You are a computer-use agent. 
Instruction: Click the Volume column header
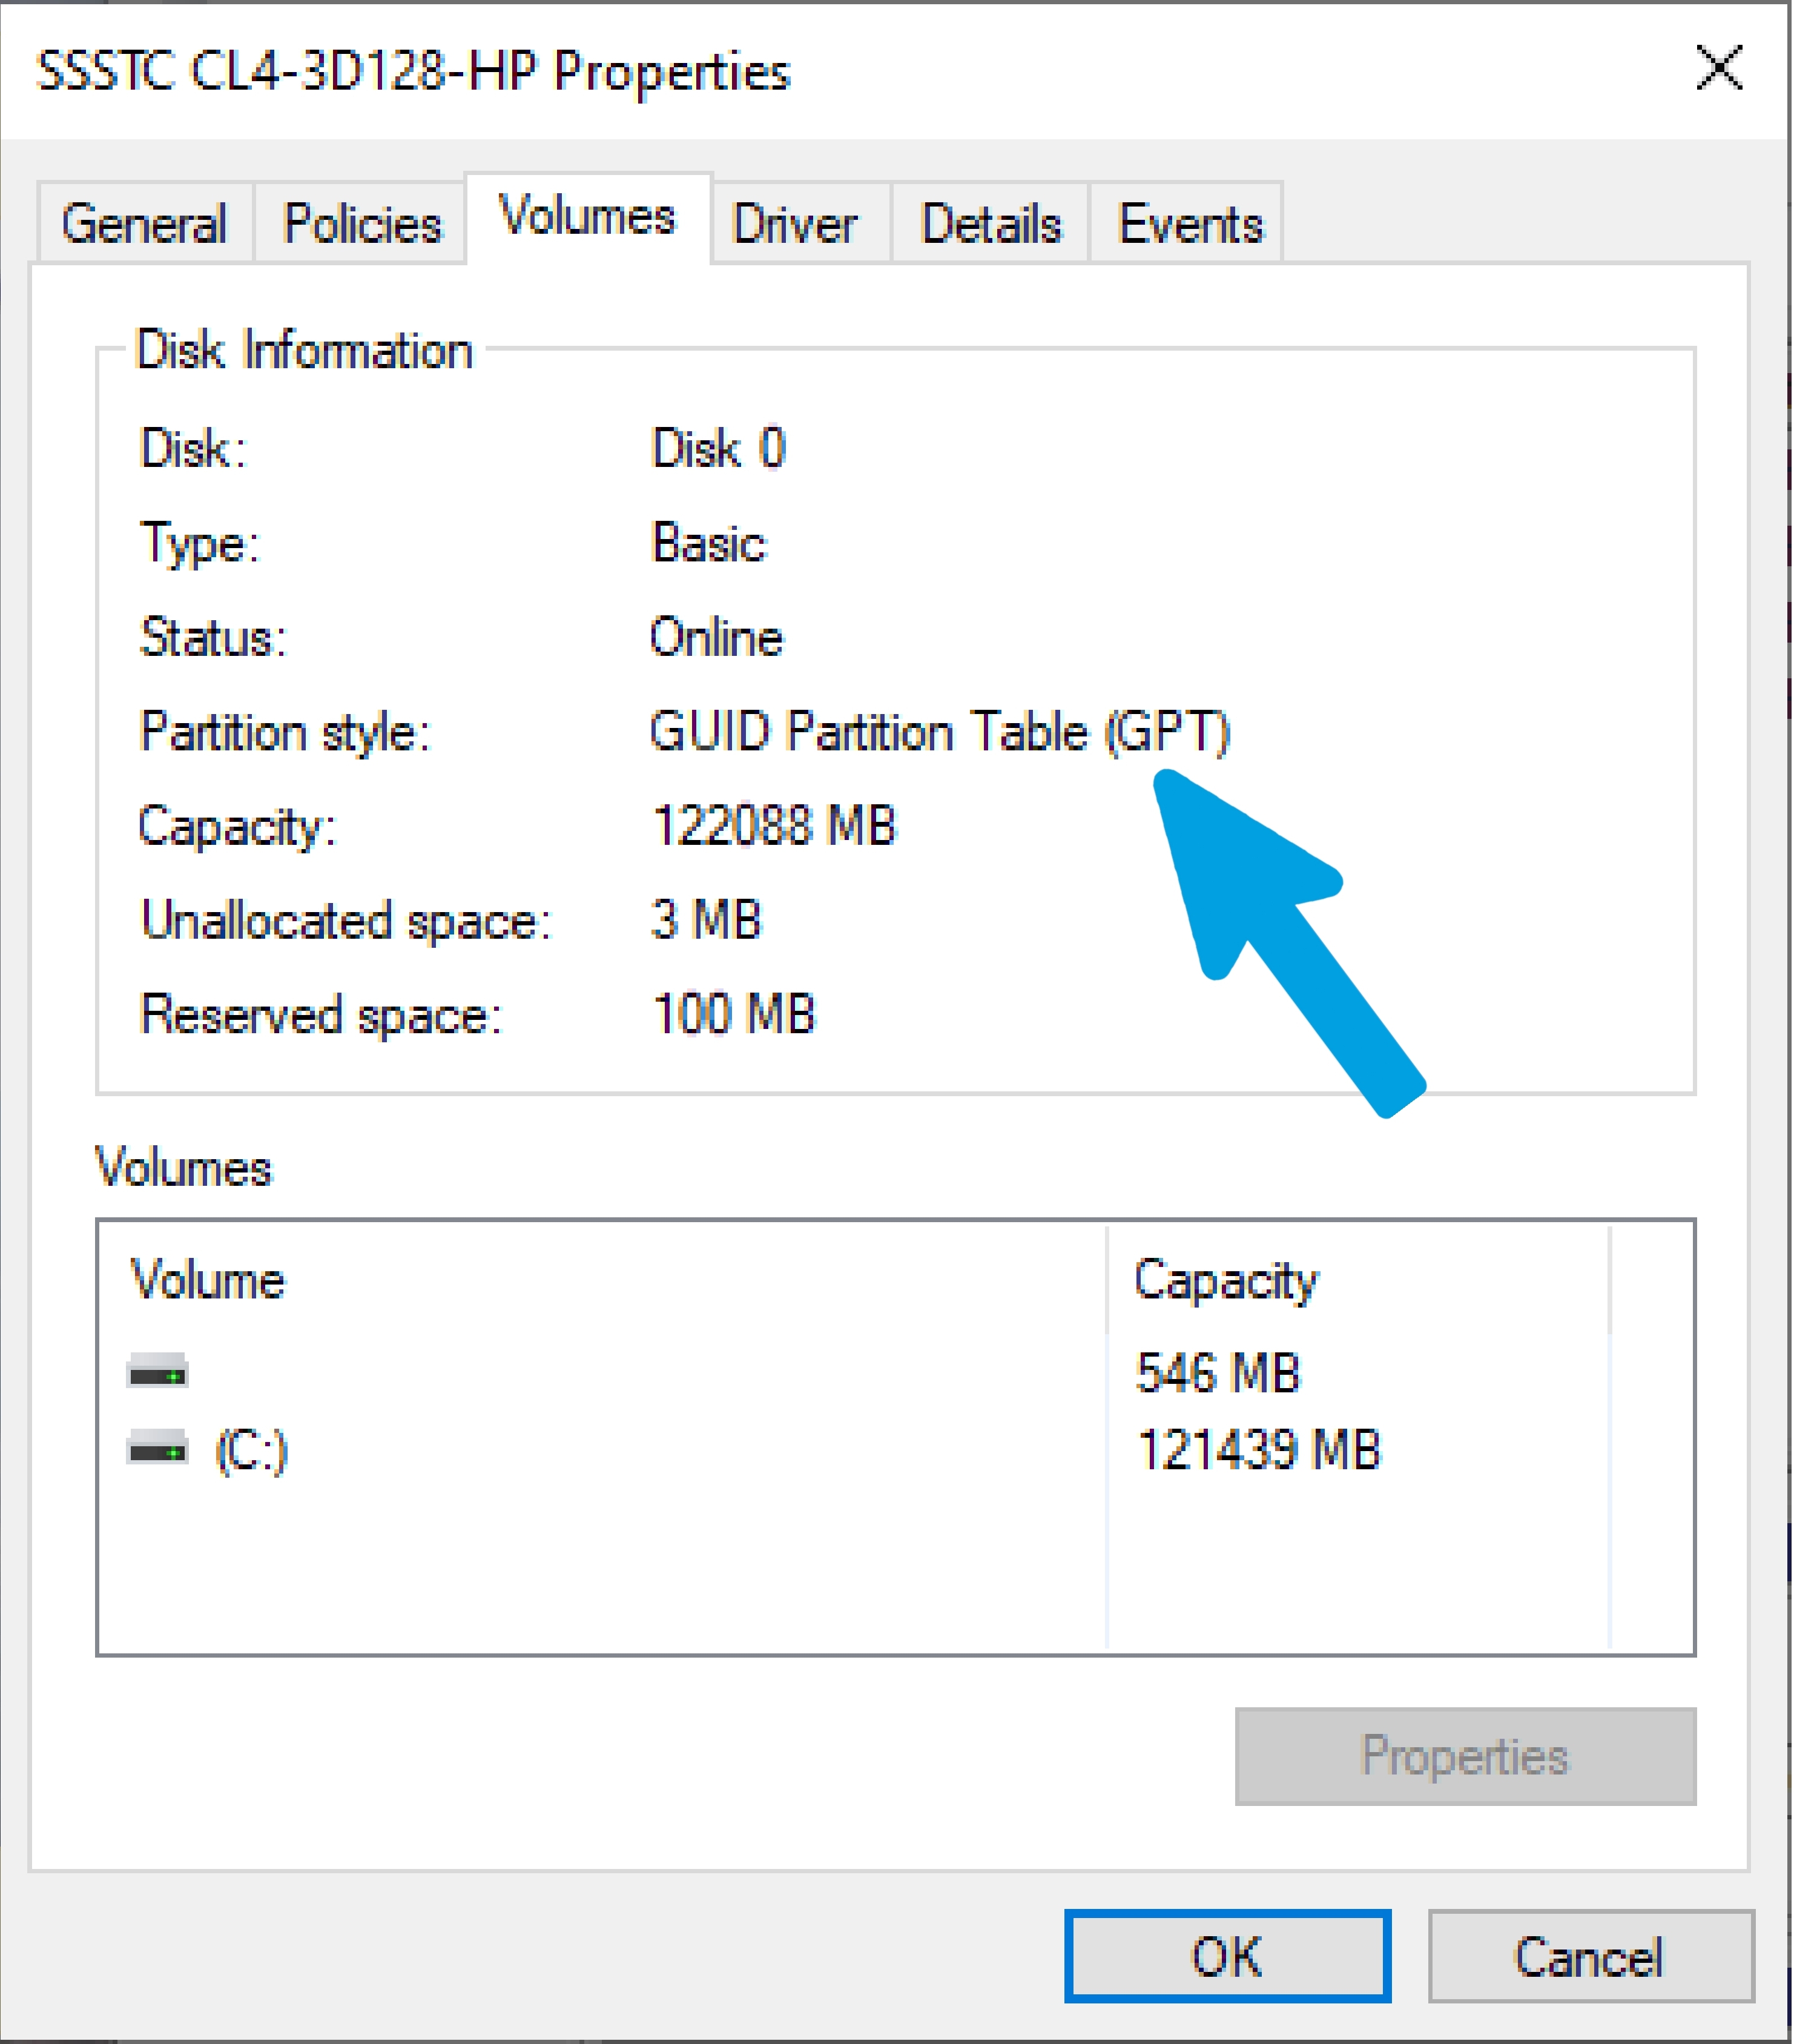[208, 1280]
